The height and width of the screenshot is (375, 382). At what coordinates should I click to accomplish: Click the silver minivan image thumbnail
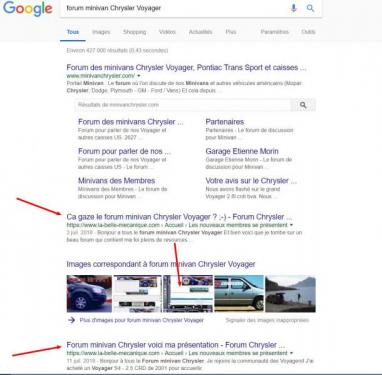(239, 294)
